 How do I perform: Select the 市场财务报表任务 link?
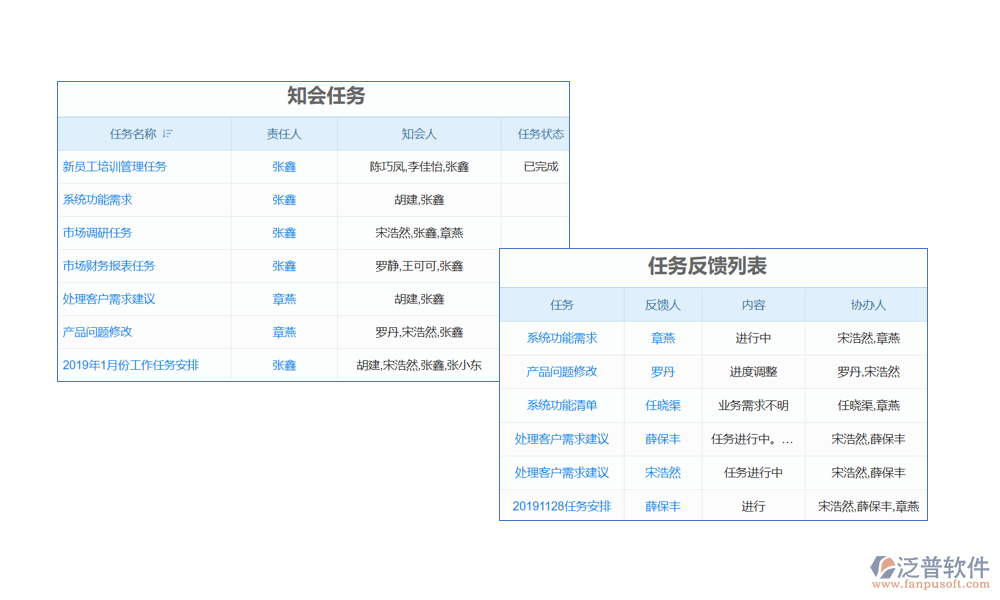pyautogui.click(x=108, y=266)
